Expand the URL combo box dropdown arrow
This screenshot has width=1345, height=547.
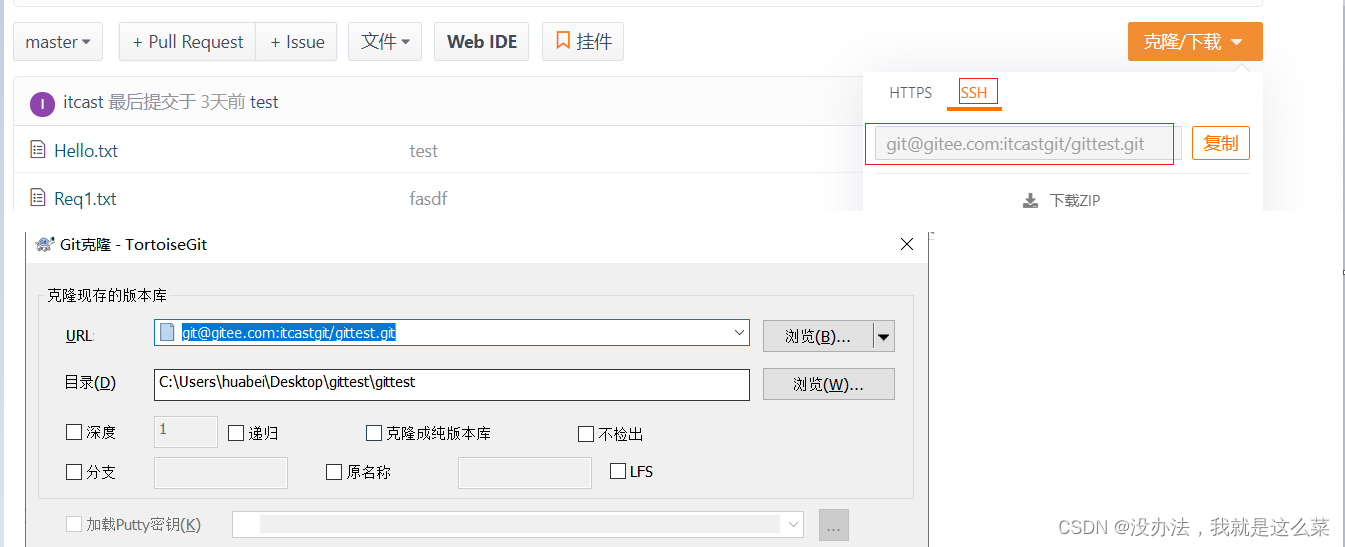click(x=740, y=332)
